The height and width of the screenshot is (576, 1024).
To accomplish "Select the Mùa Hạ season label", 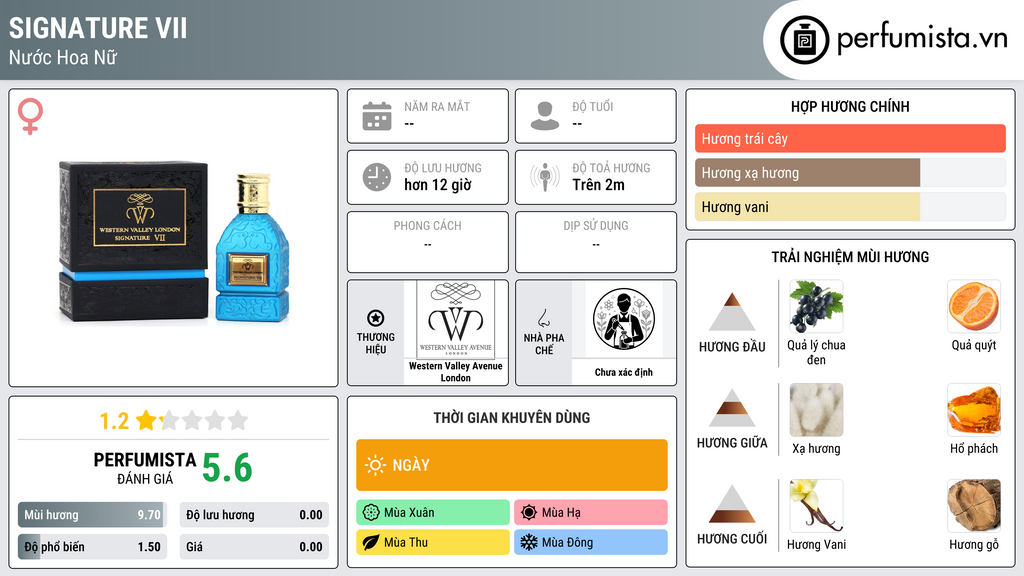I will coord(561,513).
